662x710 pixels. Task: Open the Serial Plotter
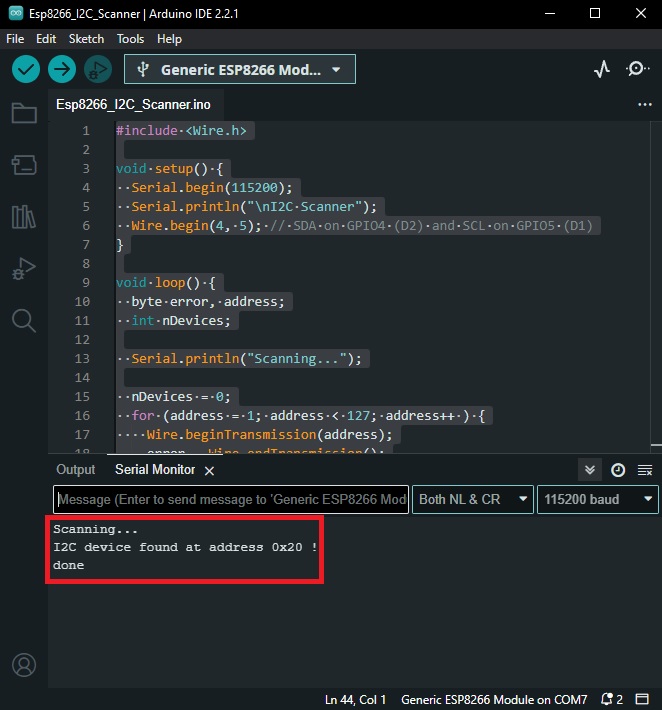coord(601,69)
